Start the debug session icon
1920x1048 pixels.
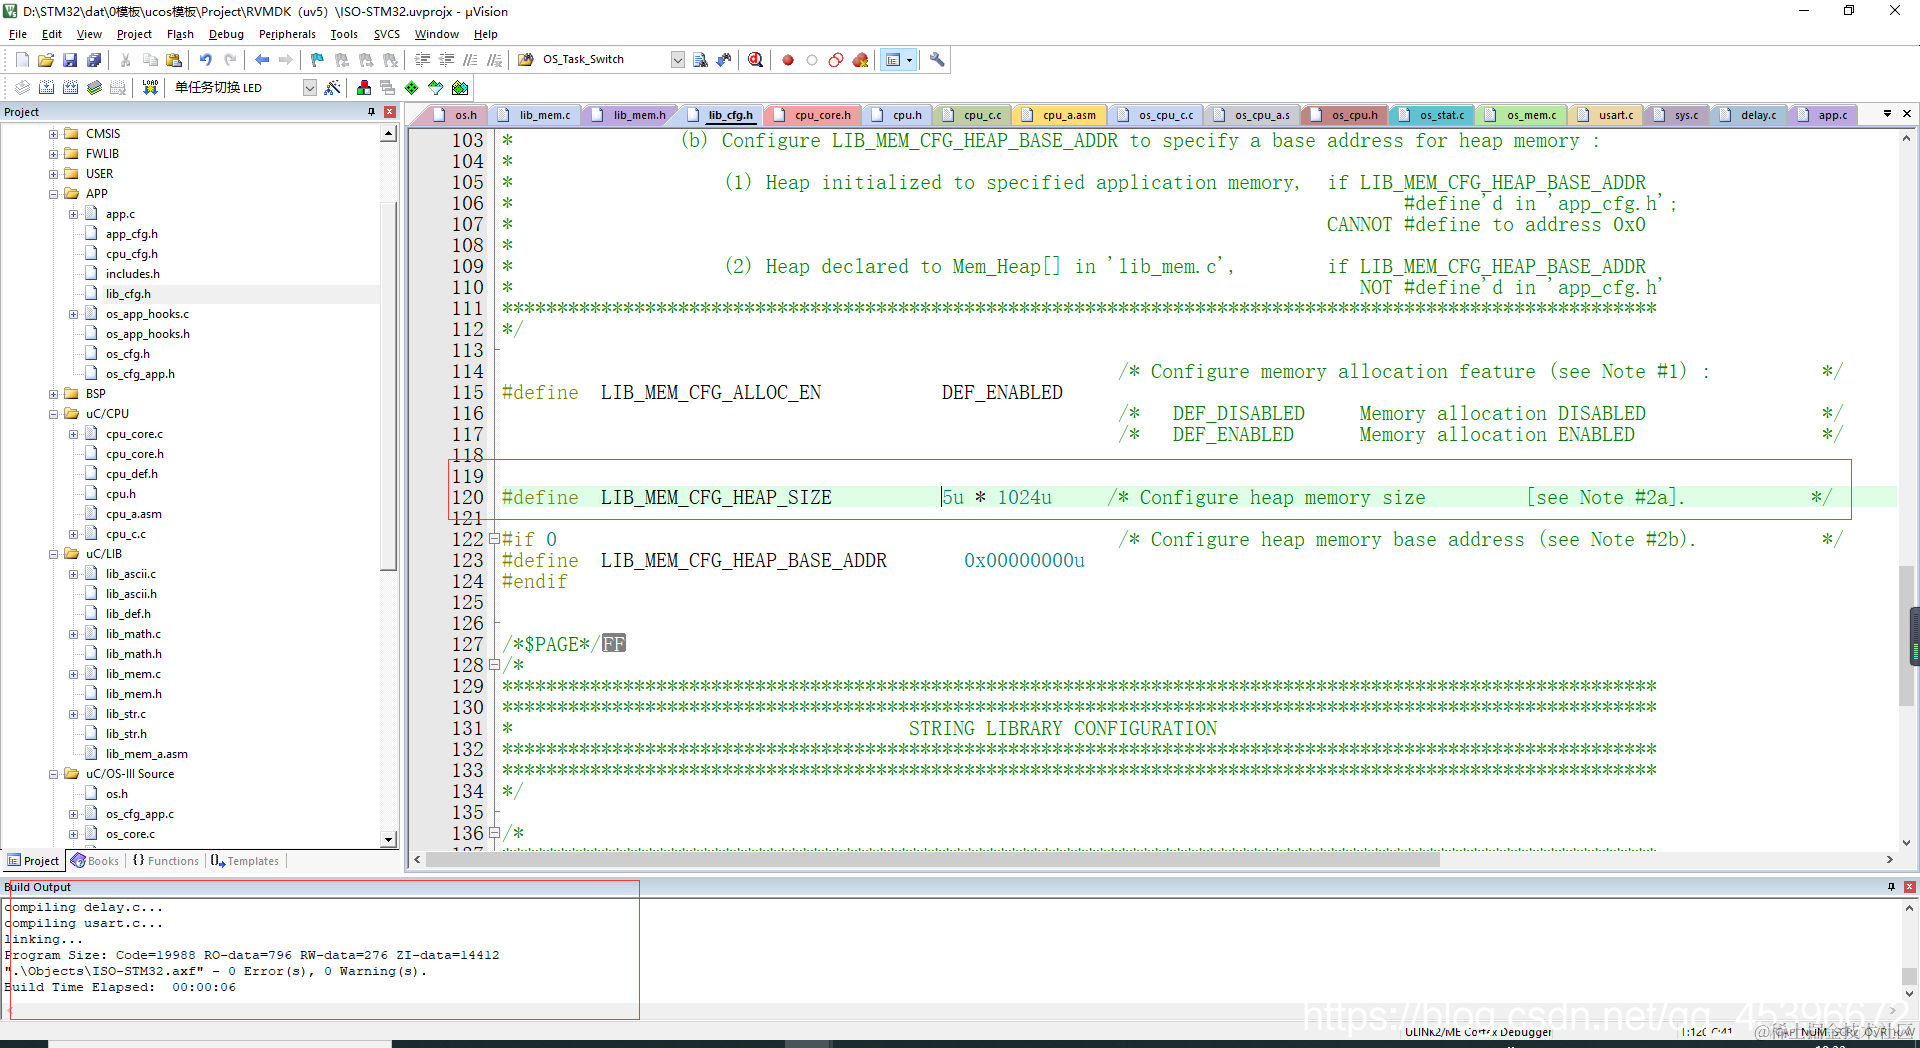[x=756, y=60]
